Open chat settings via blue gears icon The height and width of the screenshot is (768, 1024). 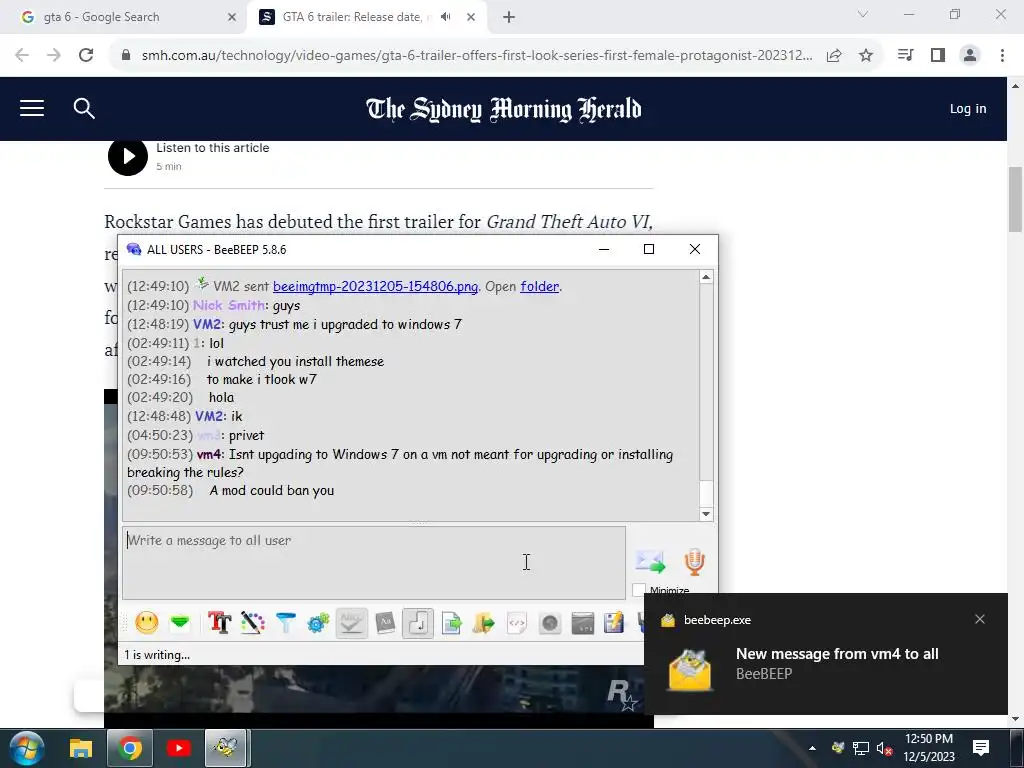pyautogui.click(x=318, y=623)
